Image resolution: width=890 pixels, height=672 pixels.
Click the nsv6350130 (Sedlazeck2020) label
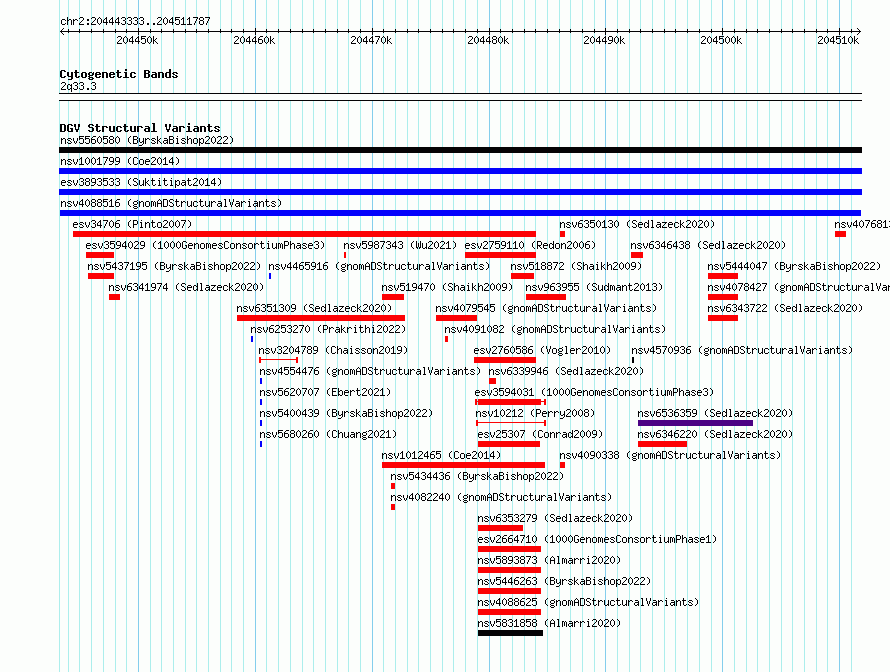(637, 224)
